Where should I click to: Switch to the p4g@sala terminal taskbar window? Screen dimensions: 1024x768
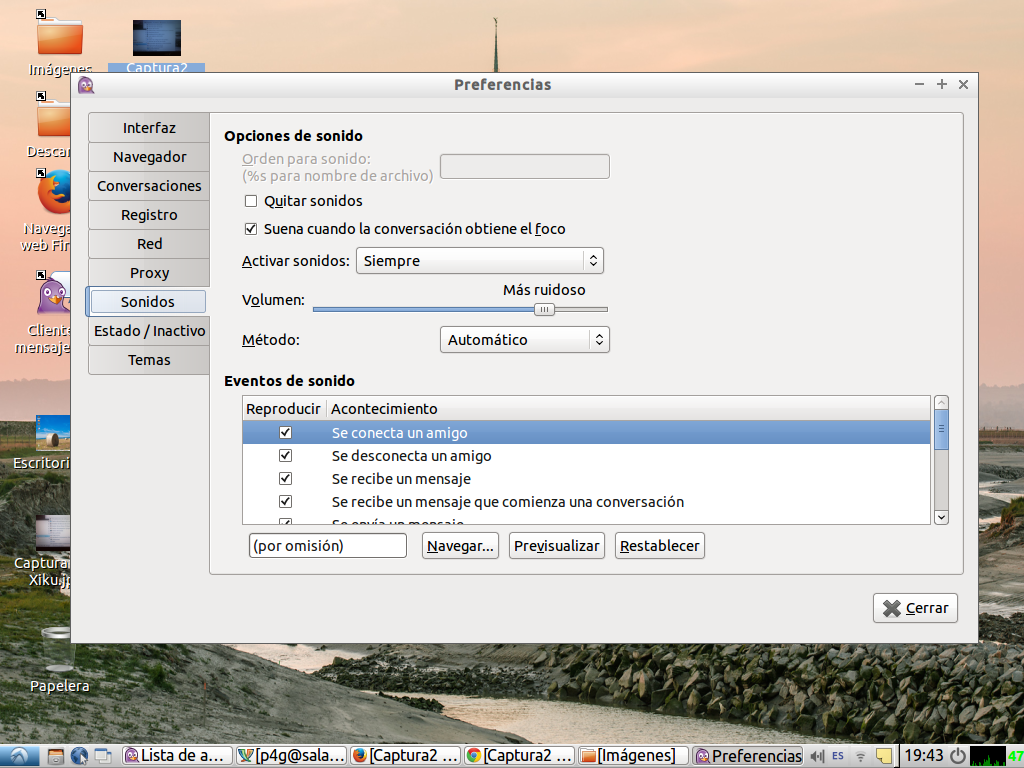coord(291,756)
